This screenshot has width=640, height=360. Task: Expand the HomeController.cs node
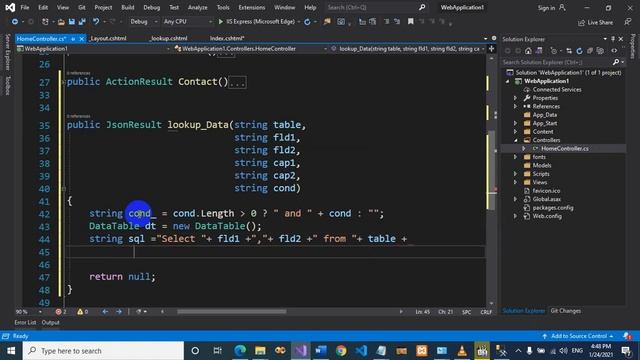pyautogui.click(x=524, y=149)
